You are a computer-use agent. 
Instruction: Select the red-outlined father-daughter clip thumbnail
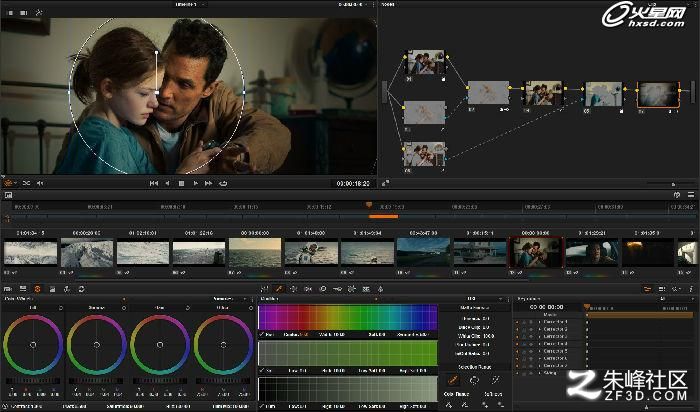click(x=536, y=252)
